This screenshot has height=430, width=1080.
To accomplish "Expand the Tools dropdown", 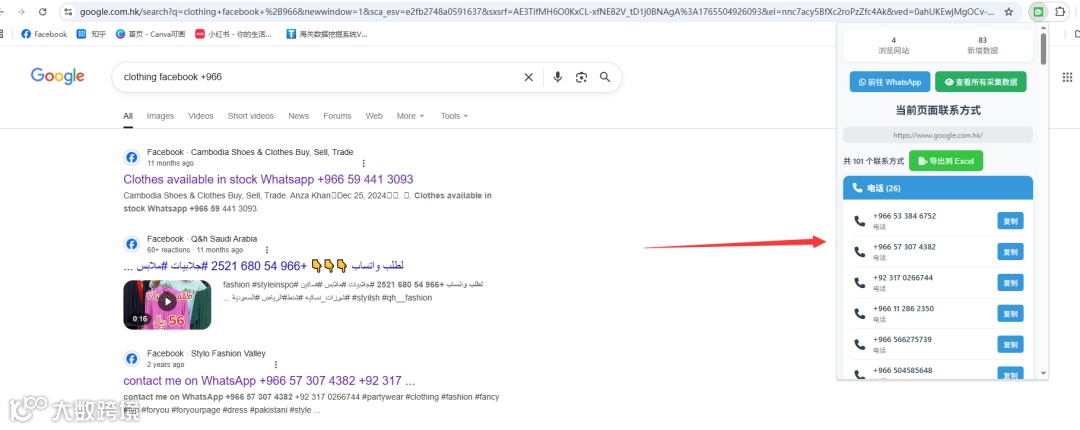I will (454, 116).
